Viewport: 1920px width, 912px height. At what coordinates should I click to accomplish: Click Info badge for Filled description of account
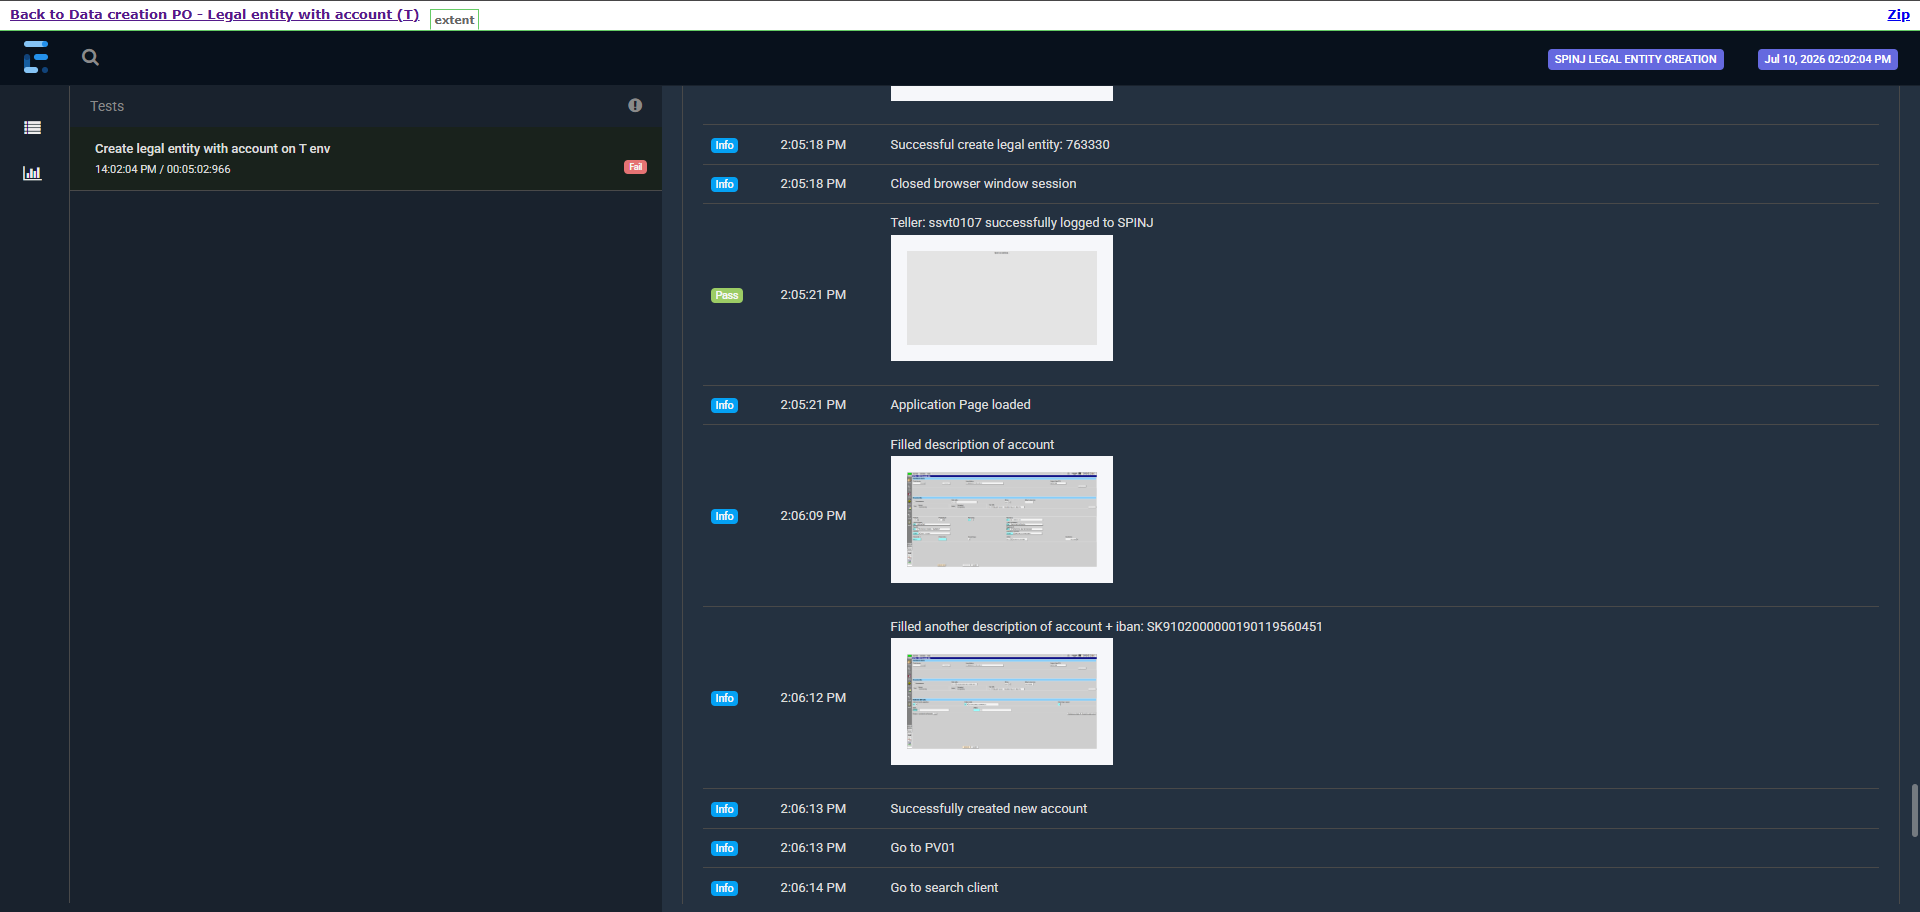pos(724,516)
